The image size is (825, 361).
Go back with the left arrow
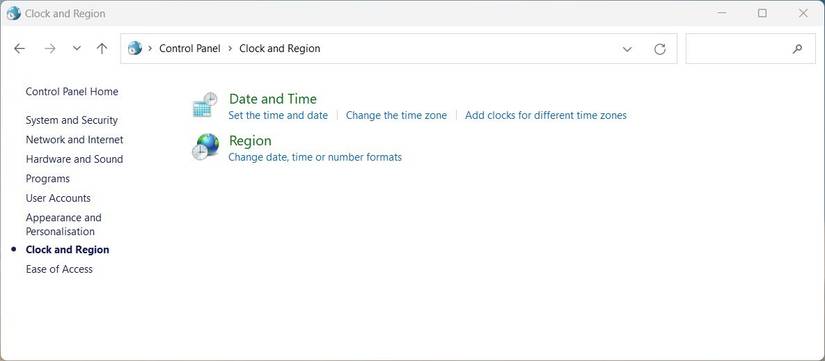pyautogui.click(x=19, y=48)
